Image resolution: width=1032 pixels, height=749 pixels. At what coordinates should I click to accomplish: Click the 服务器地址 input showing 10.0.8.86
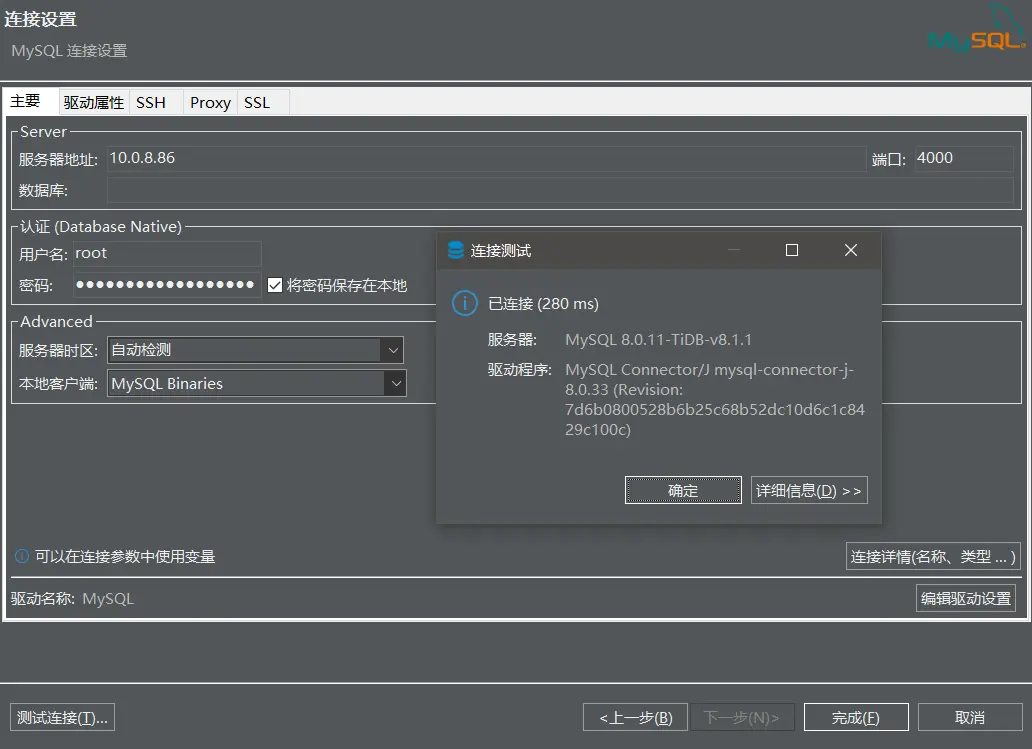pyautogui.click(x=400, y=158)
